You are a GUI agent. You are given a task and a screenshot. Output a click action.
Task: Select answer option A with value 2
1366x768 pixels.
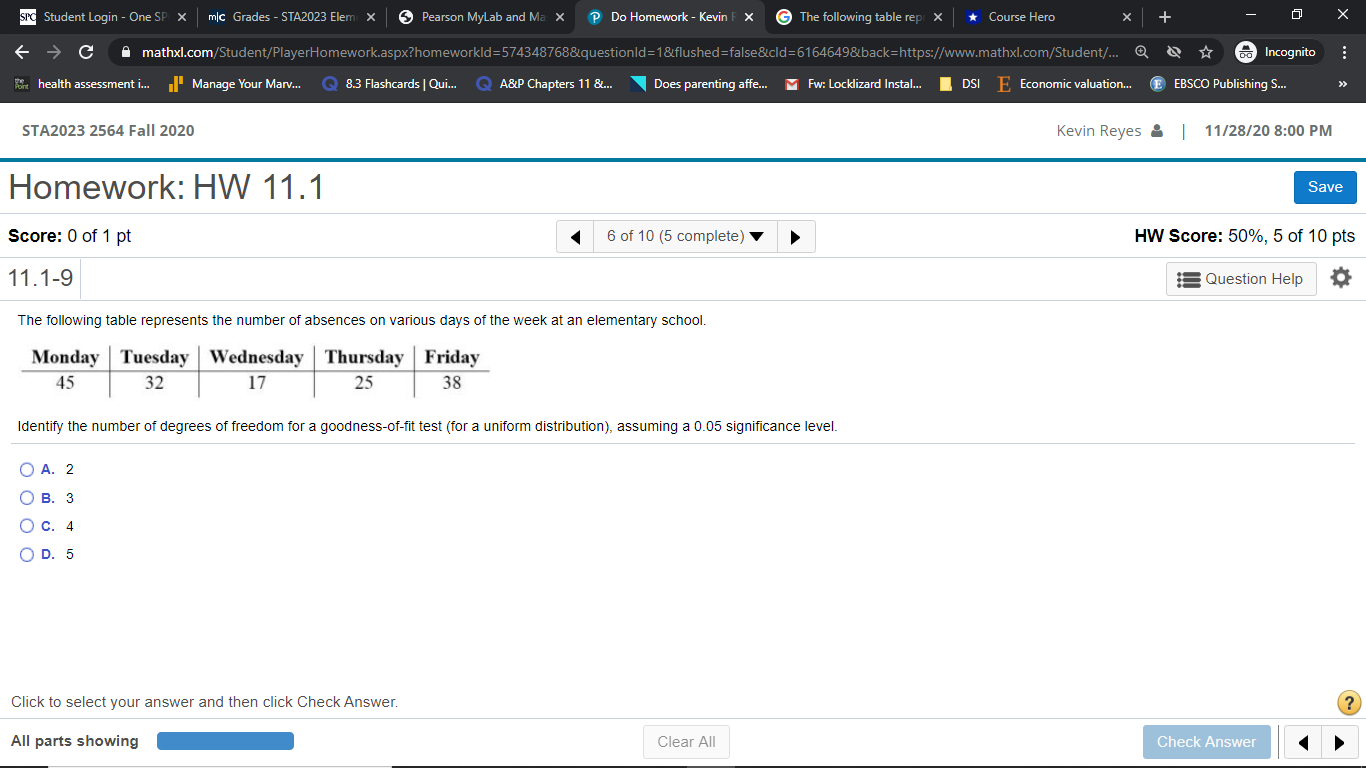27,470
